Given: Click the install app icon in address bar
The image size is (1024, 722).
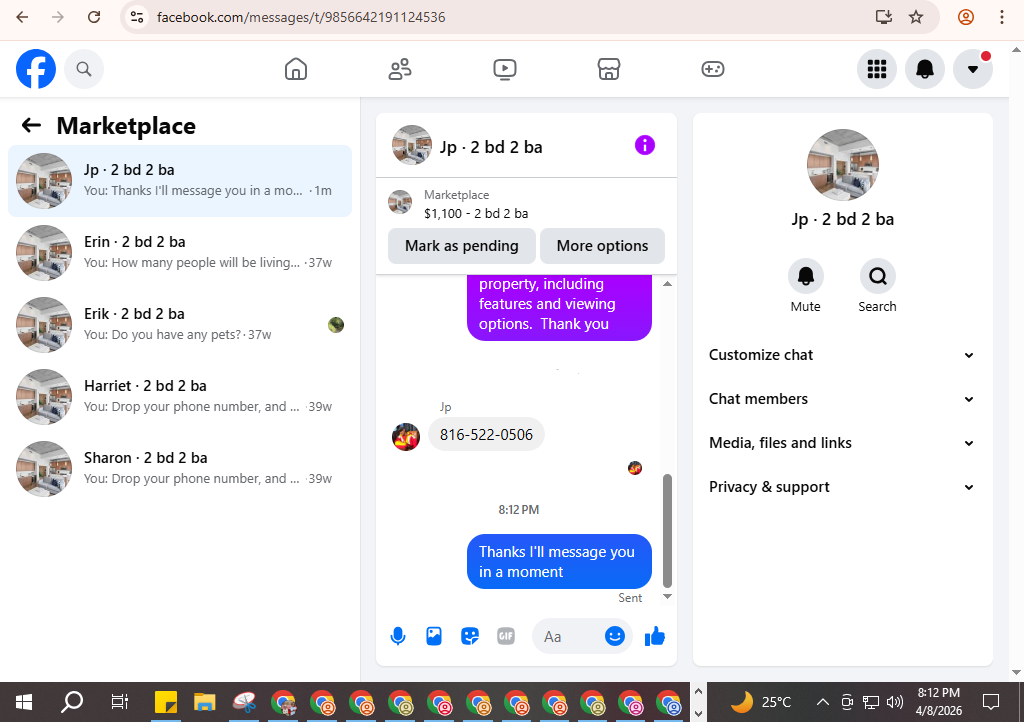Looking at the screenshot, I should 884,17.
